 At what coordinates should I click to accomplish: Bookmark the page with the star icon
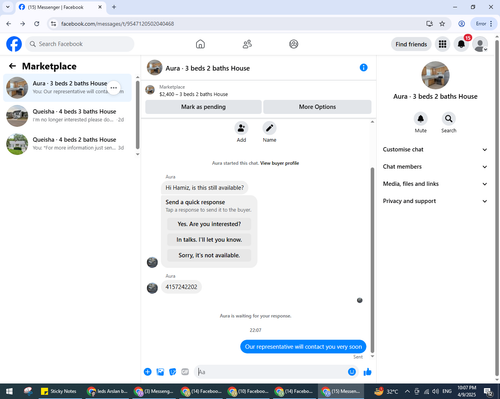tap(442, 24)
